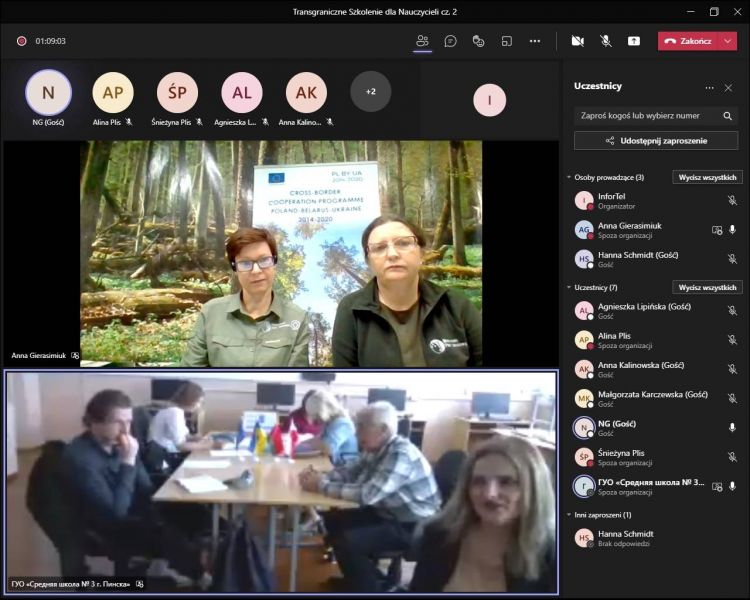This screenshot has width=750, height=600.
Task: Open the participants panel icon
Action: 422,41
